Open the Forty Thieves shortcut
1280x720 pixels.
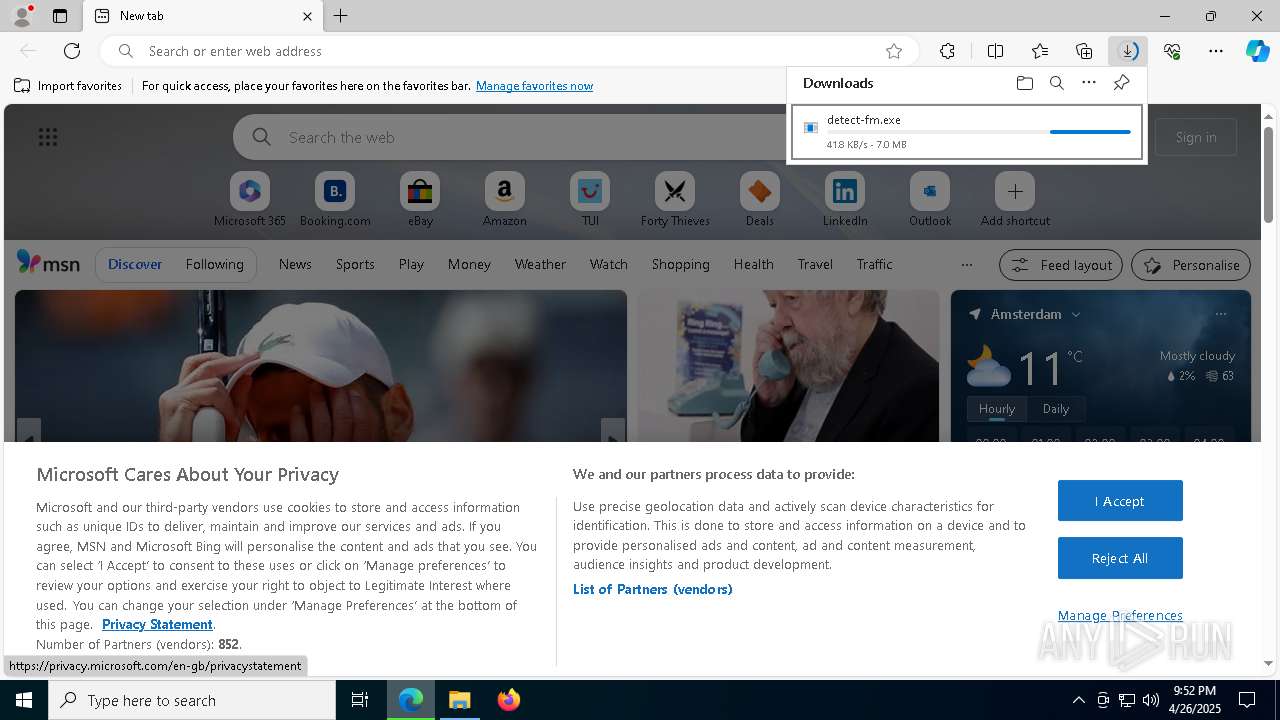675,199
